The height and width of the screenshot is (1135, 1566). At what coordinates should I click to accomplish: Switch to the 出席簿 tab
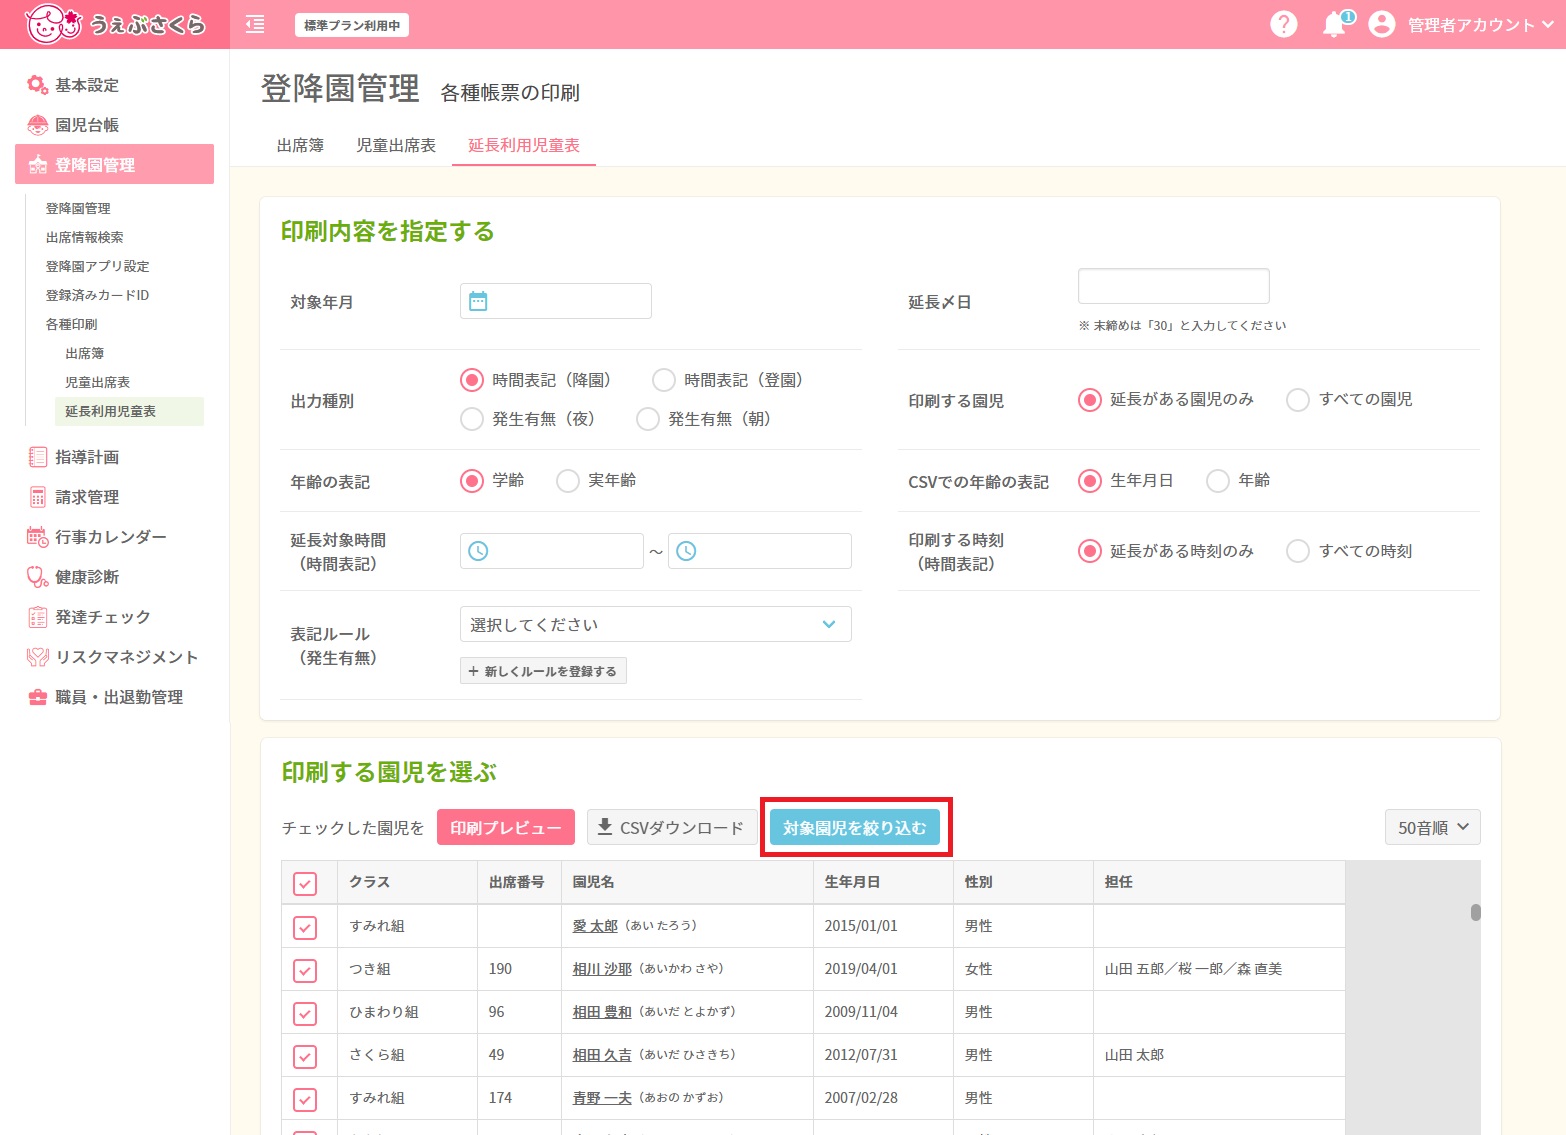point(300,145)
